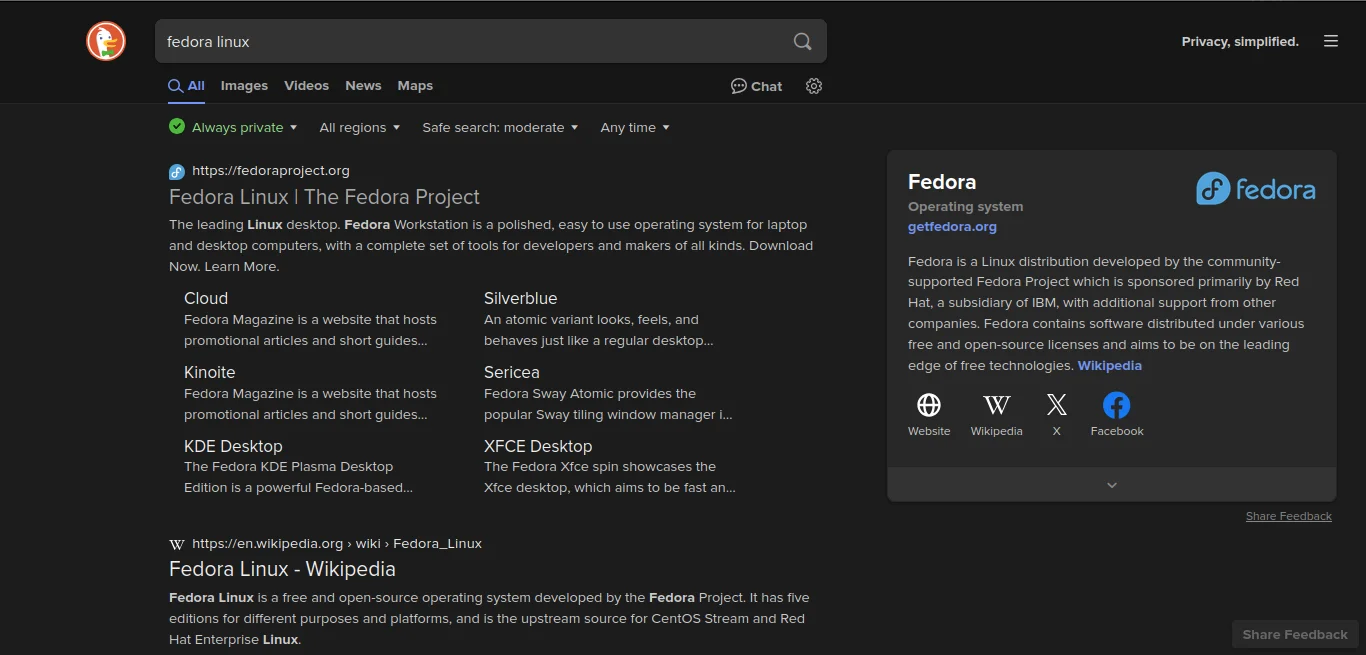The height and width of the screenshot is (655, 1366).
Task: Click the Fedora heading in info panel
Action: [942, 182]
